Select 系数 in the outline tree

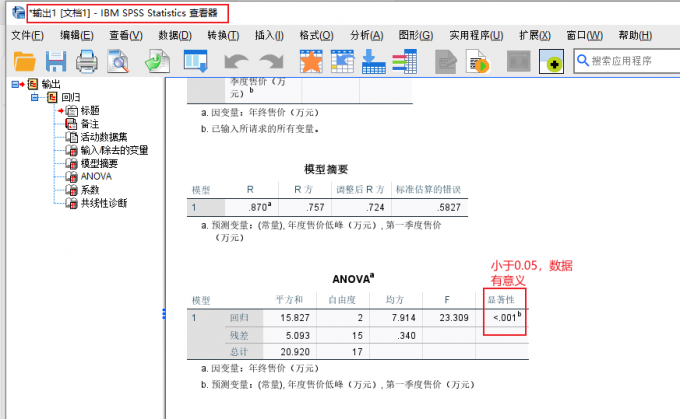pyautogui.click(x=90, y=189)
